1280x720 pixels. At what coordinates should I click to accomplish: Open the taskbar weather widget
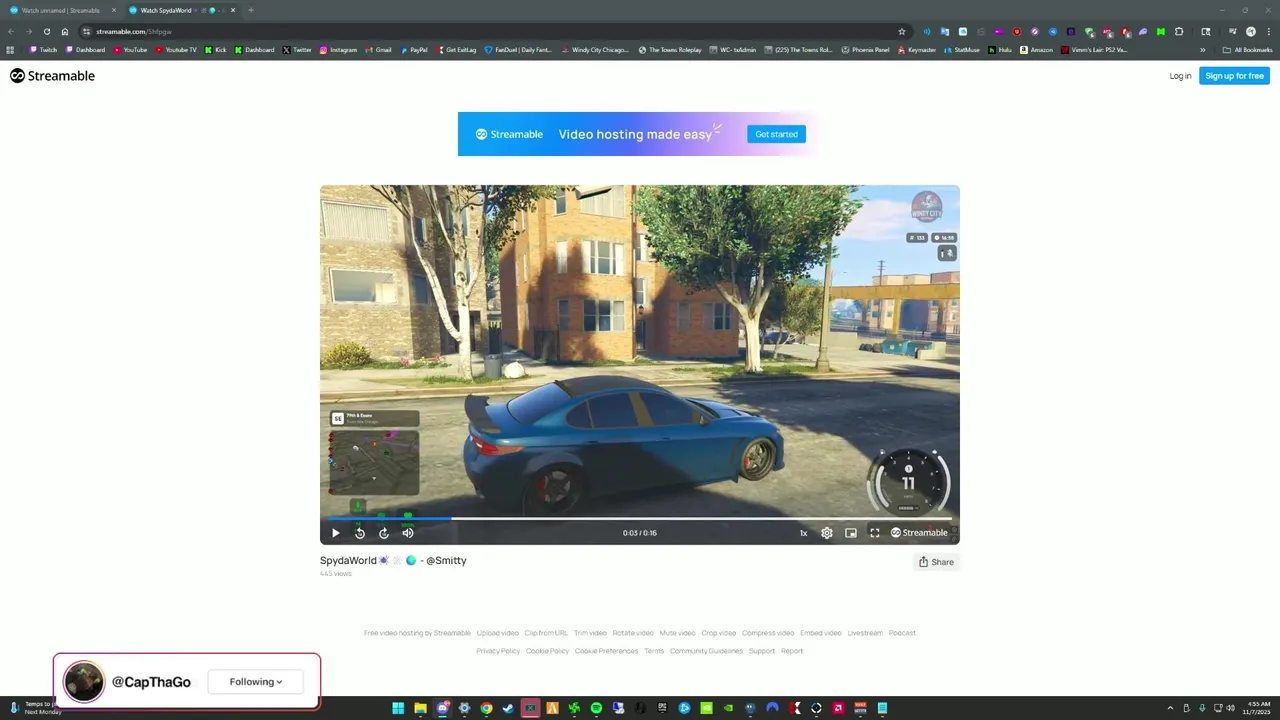[35, 708]
